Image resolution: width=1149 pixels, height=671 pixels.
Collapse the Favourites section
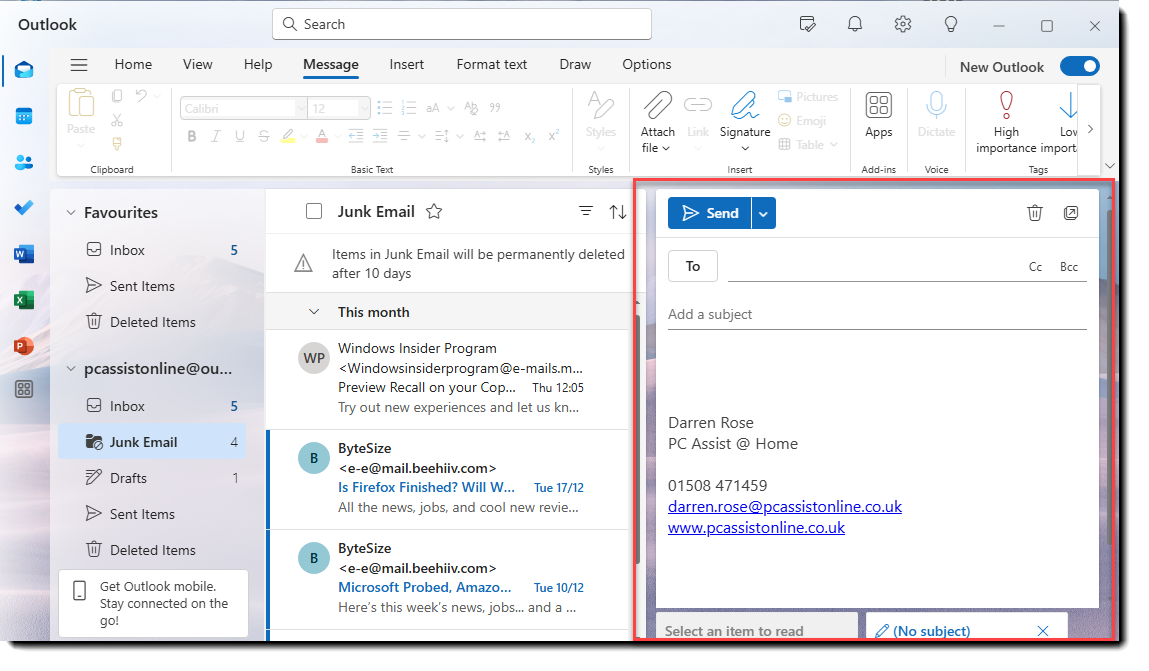tap(70, 212)
